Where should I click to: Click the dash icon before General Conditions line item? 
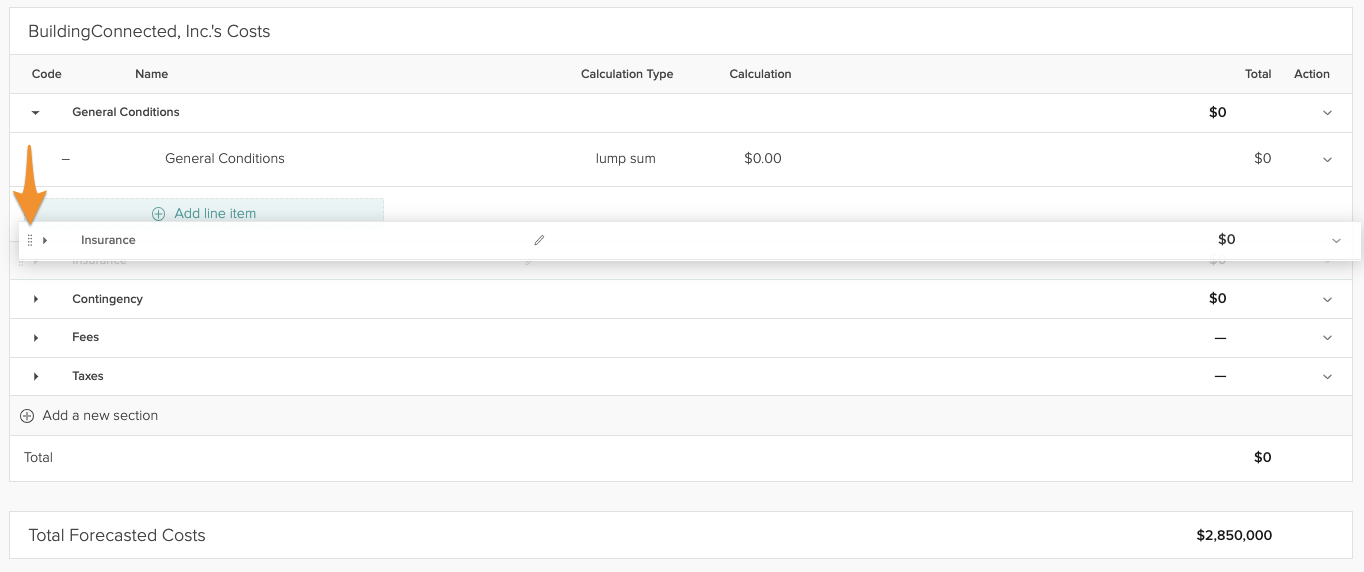66,159
